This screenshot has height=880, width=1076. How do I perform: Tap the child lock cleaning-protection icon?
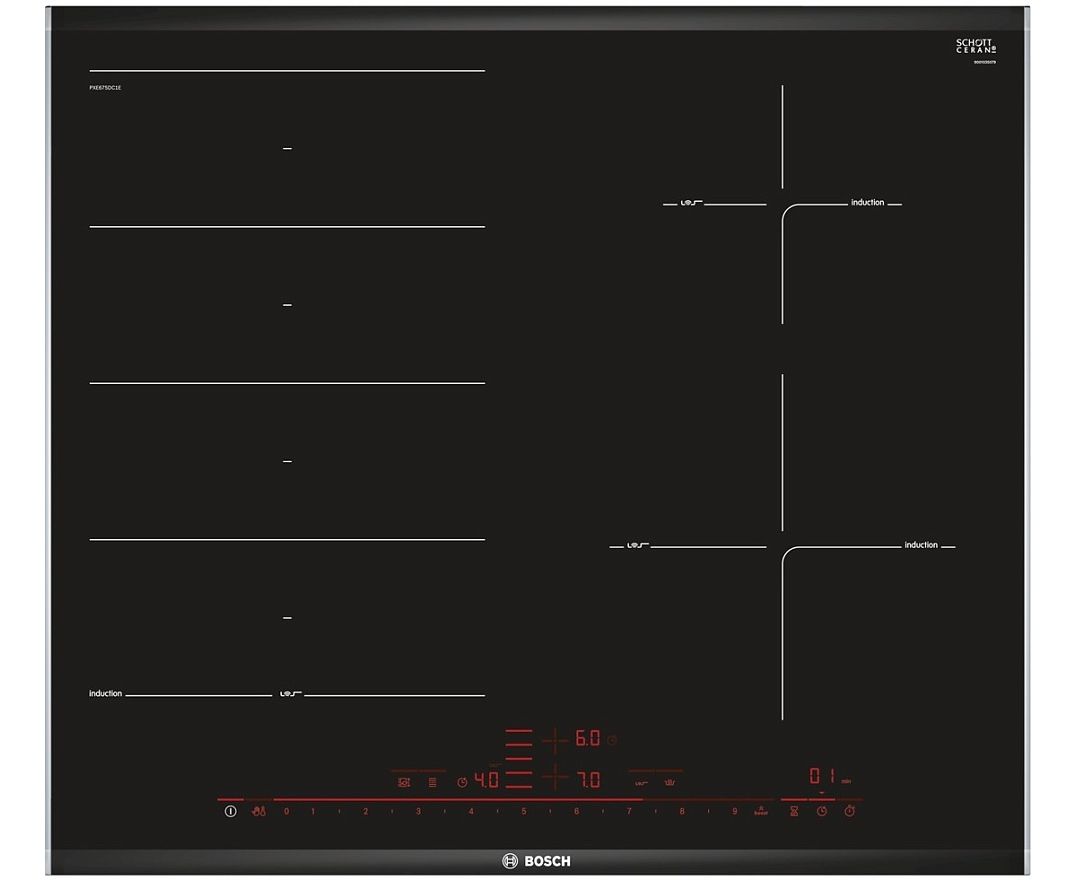coord(258,811)
